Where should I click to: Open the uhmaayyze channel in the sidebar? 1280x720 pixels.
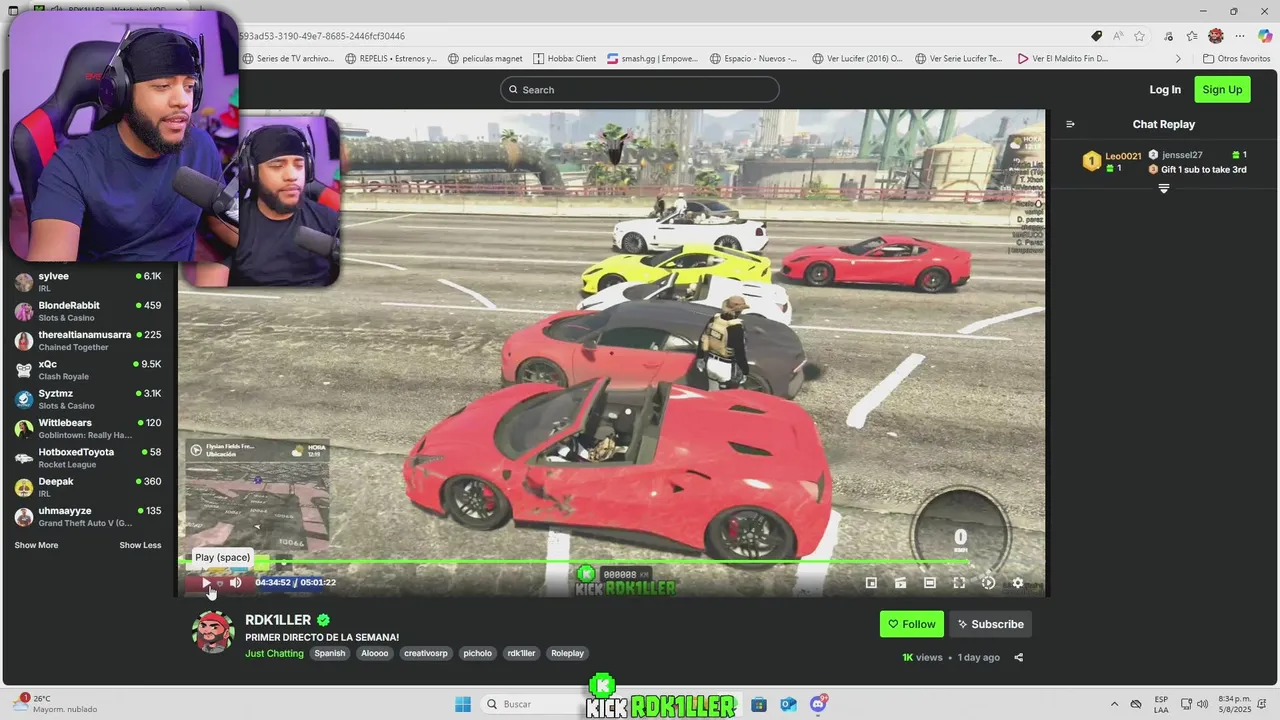(88, 516)
